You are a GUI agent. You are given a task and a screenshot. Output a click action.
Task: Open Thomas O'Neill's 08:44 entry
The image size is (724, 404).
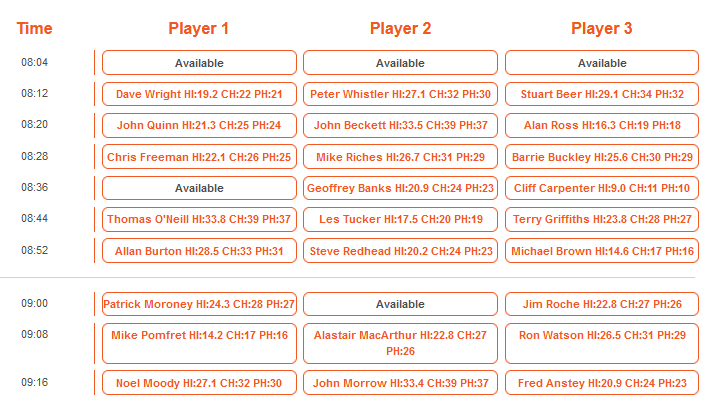pyautogui.click(x=199, y=219)
